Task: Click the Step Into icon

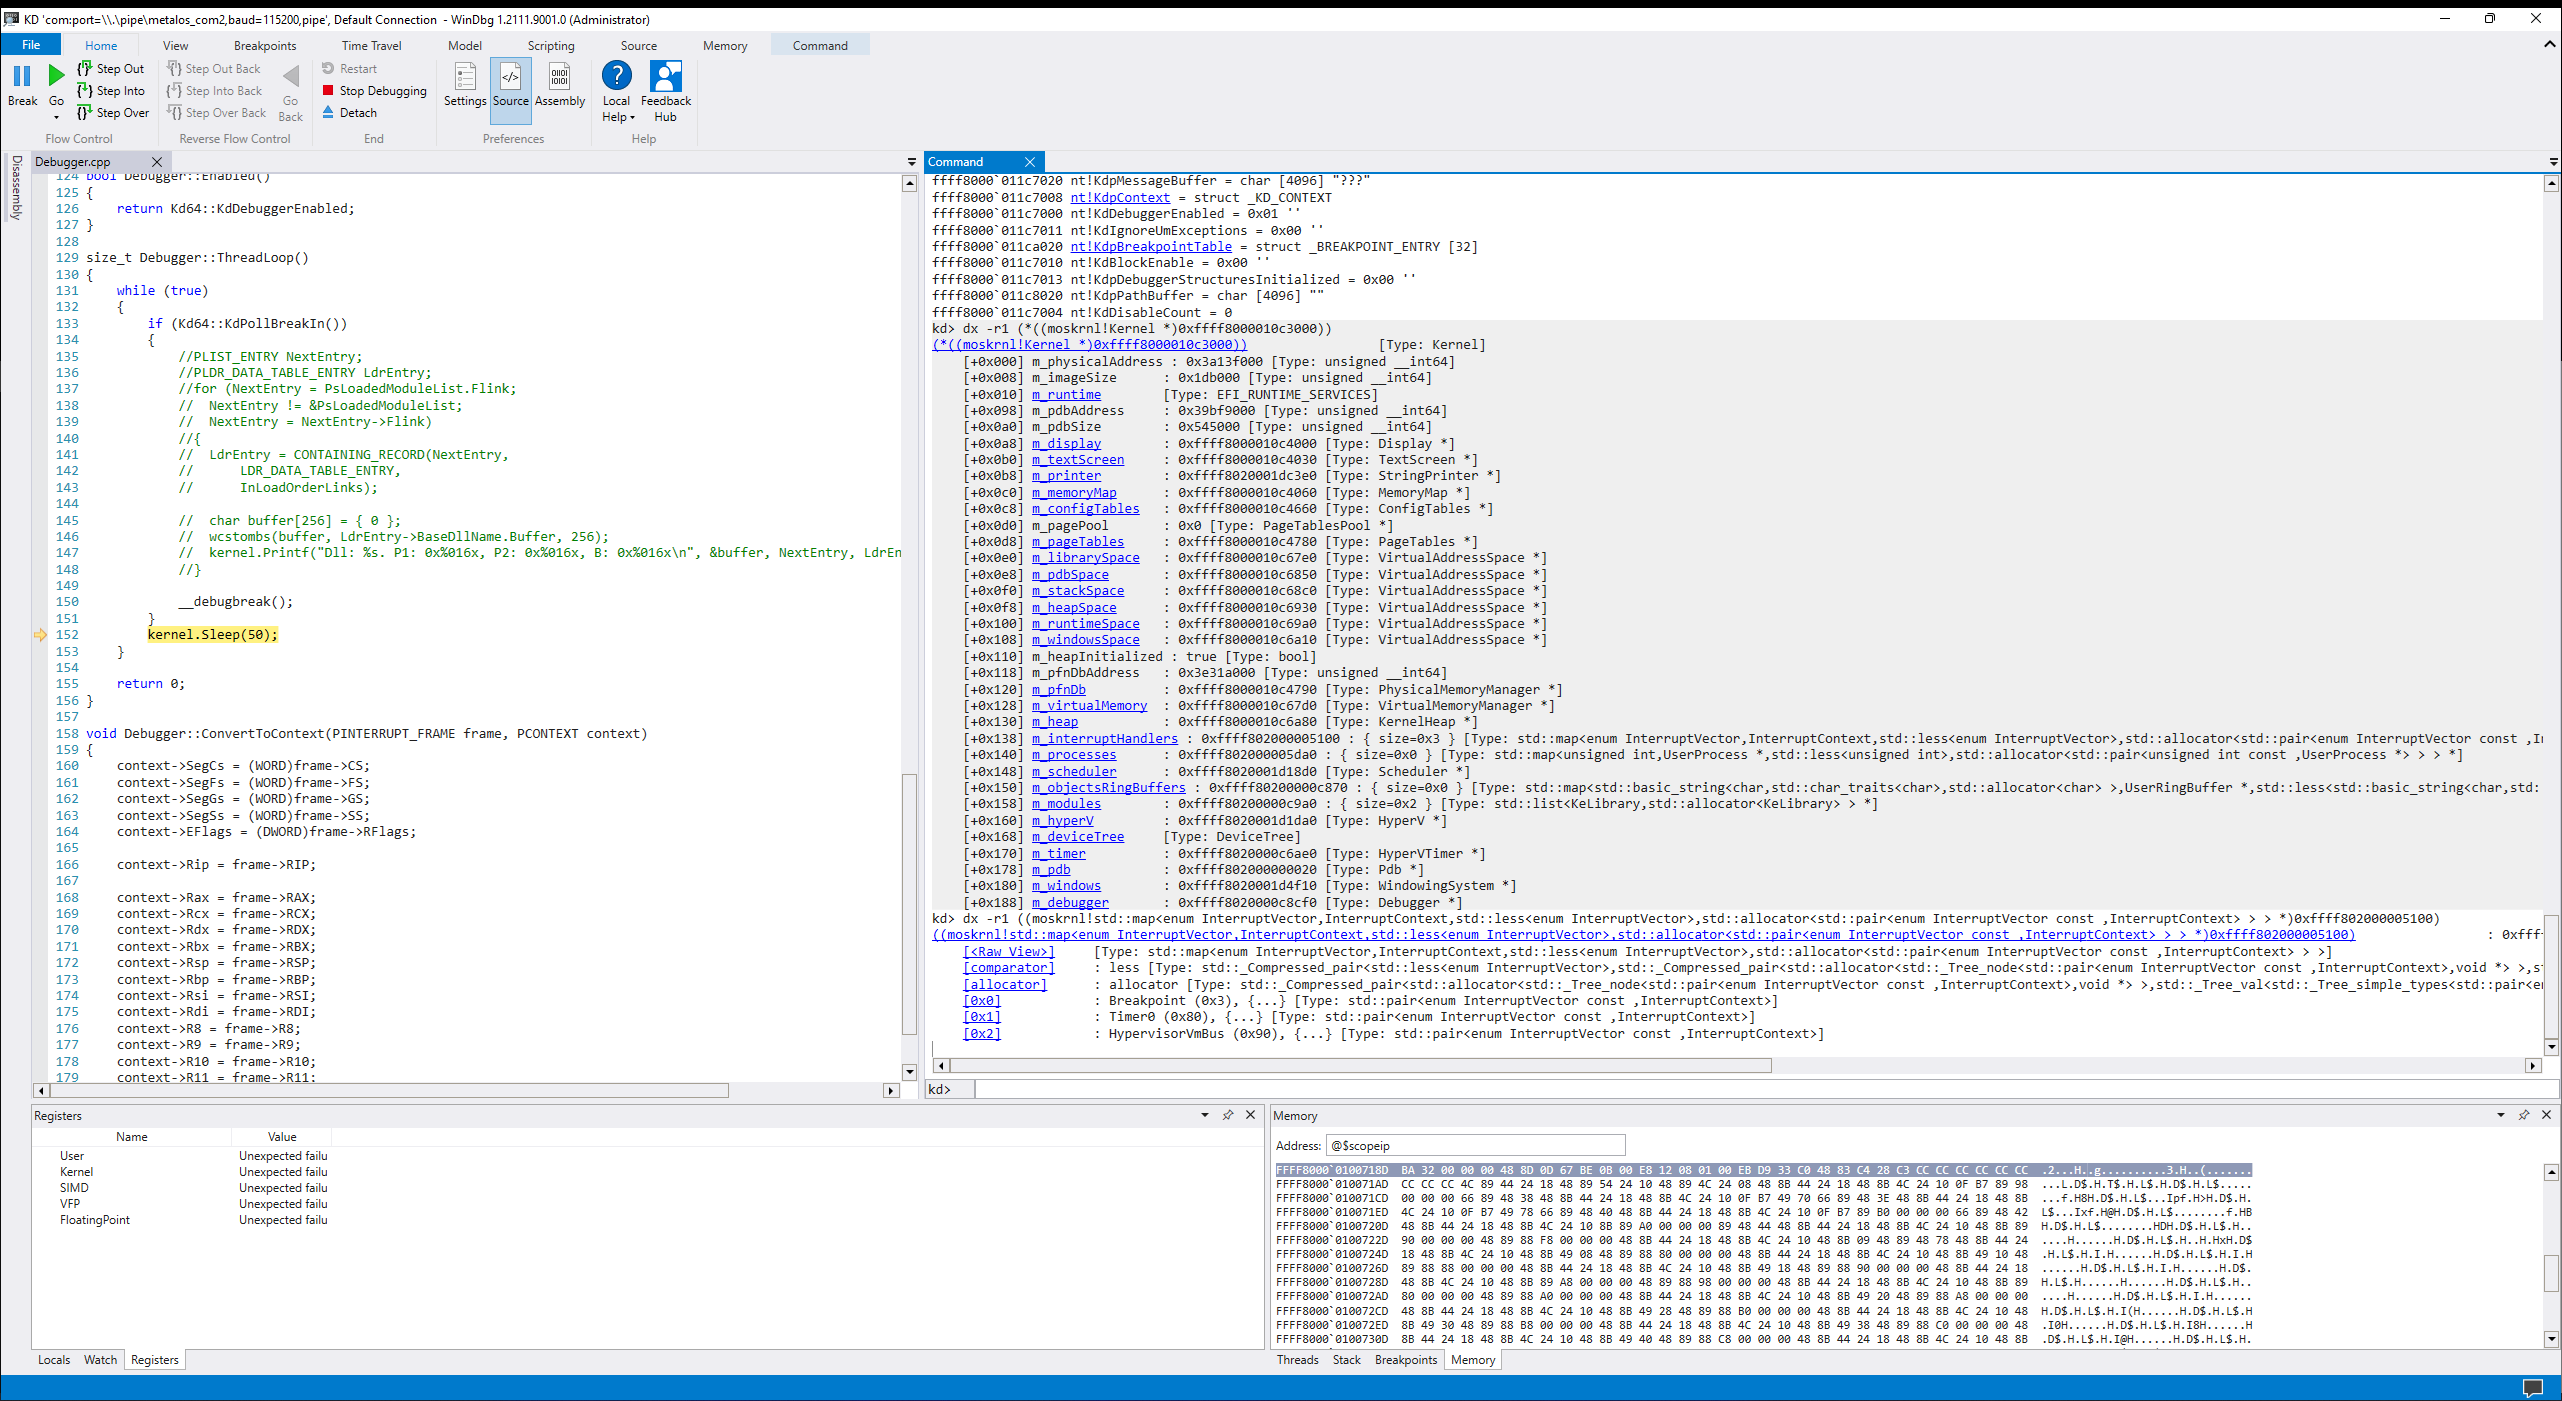Action: tap(85, 91)
